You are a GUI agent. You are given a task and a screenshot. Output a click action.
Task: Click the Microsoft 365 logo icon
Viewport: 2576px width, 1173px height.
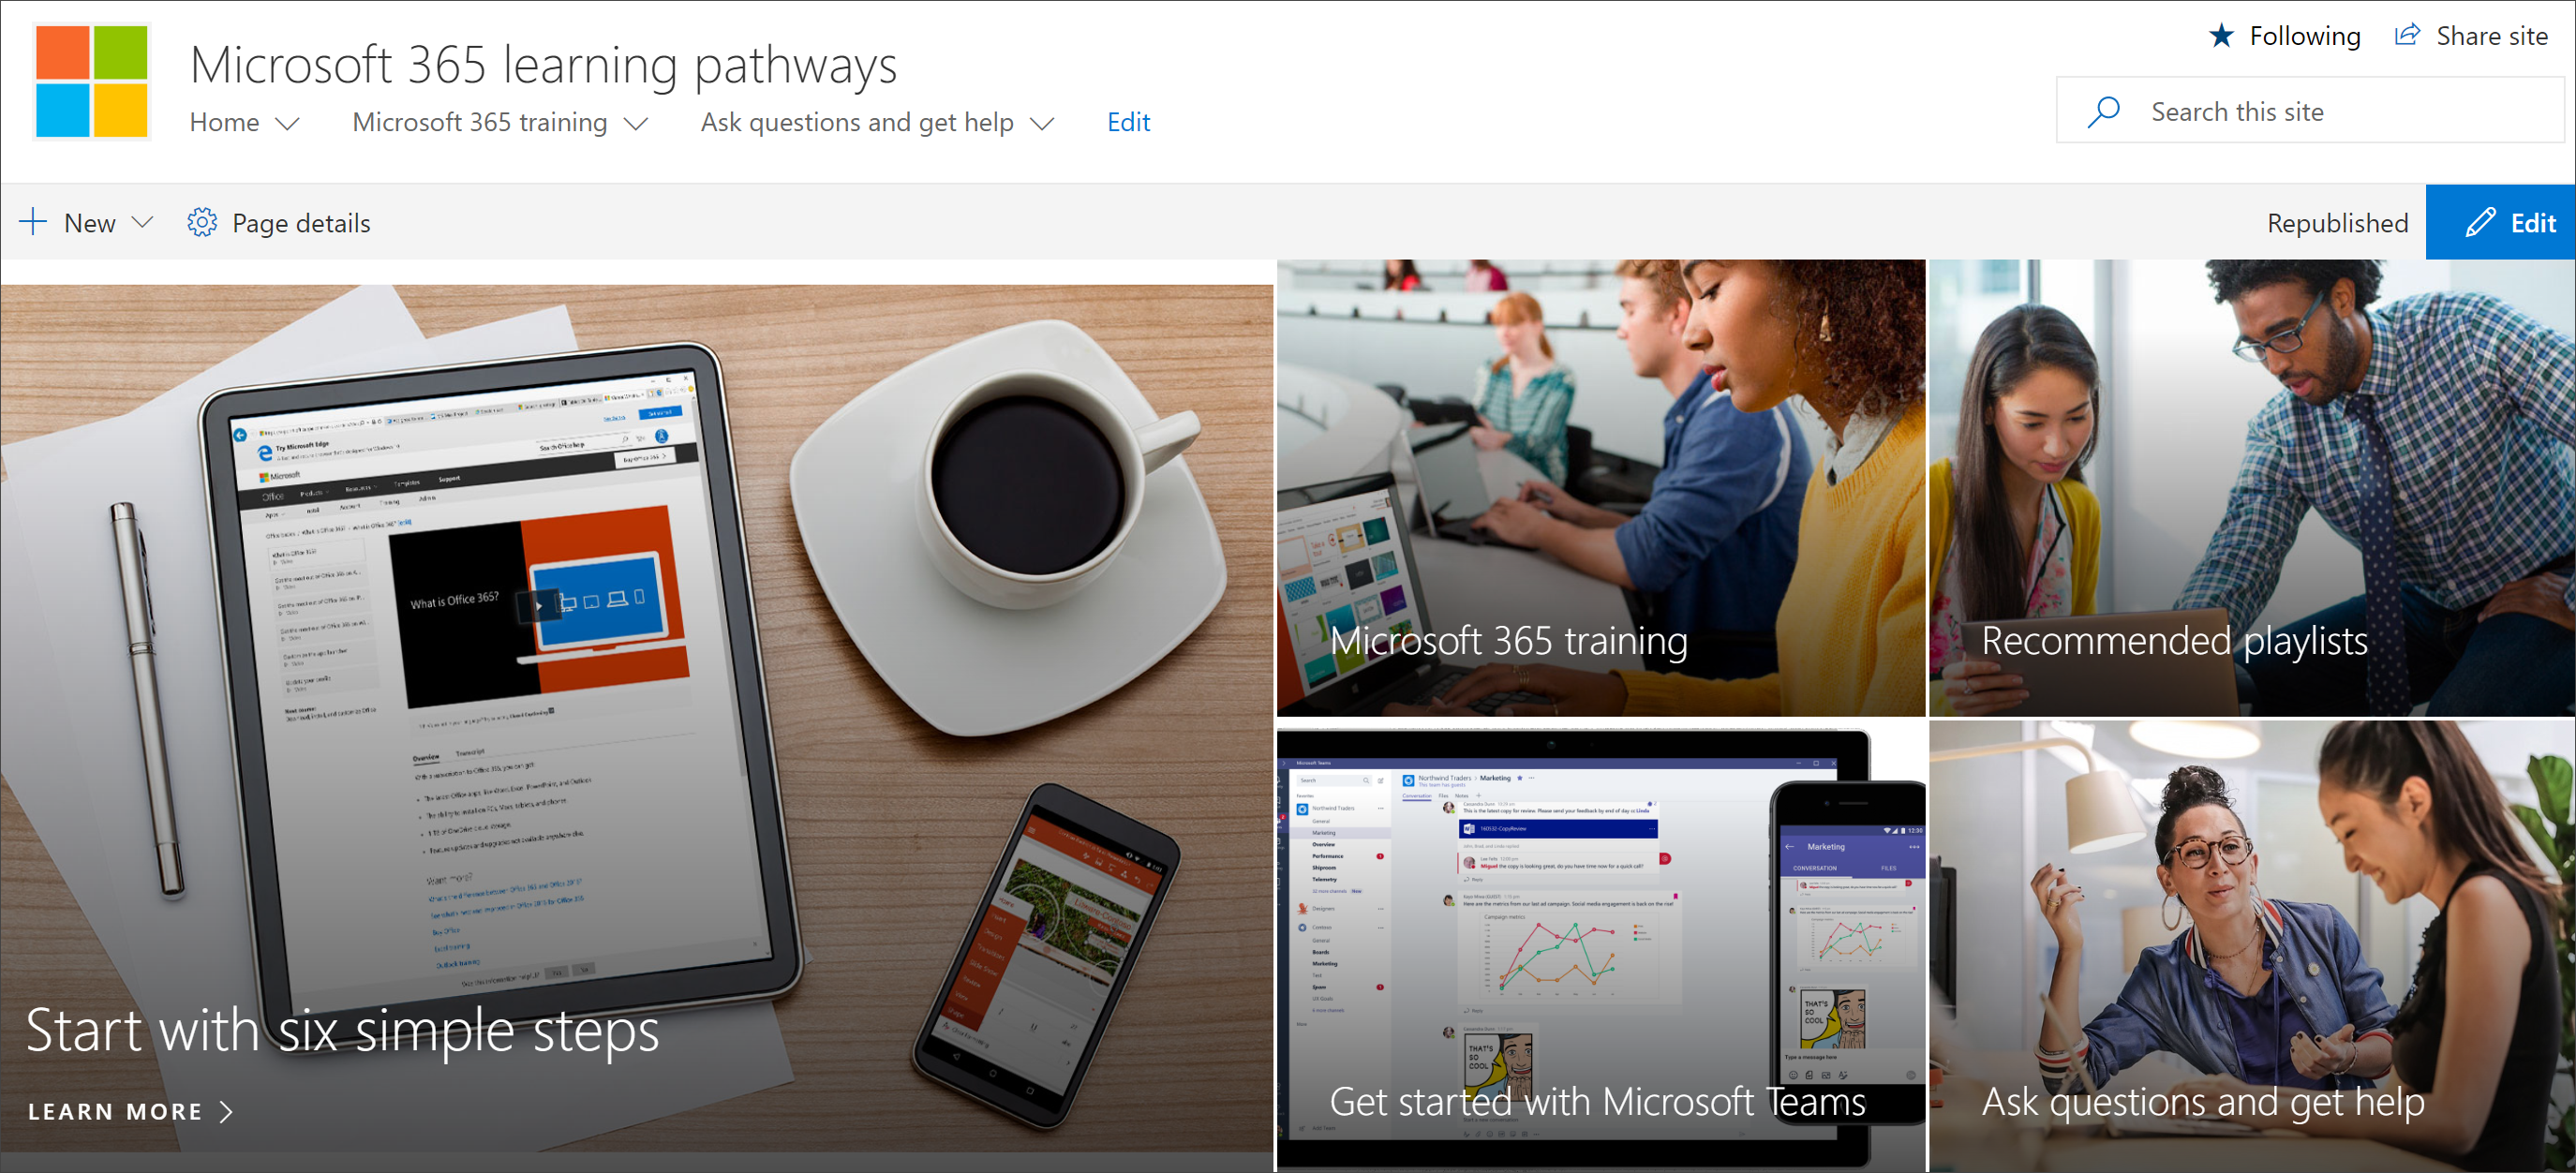[x=92, y=89]
